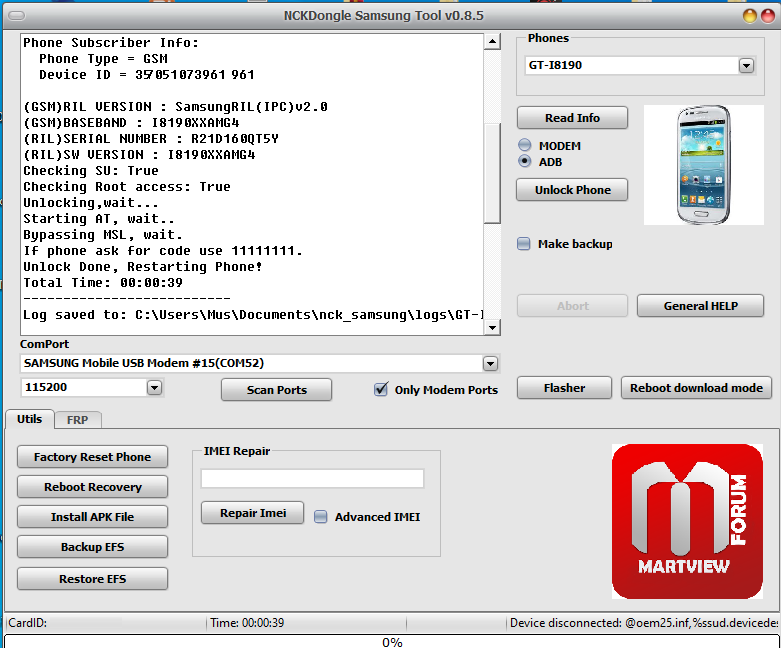This screenshot has height=648, width=781.
Task: Open the ComPort selection dropdown
Action: click(490, 364)
